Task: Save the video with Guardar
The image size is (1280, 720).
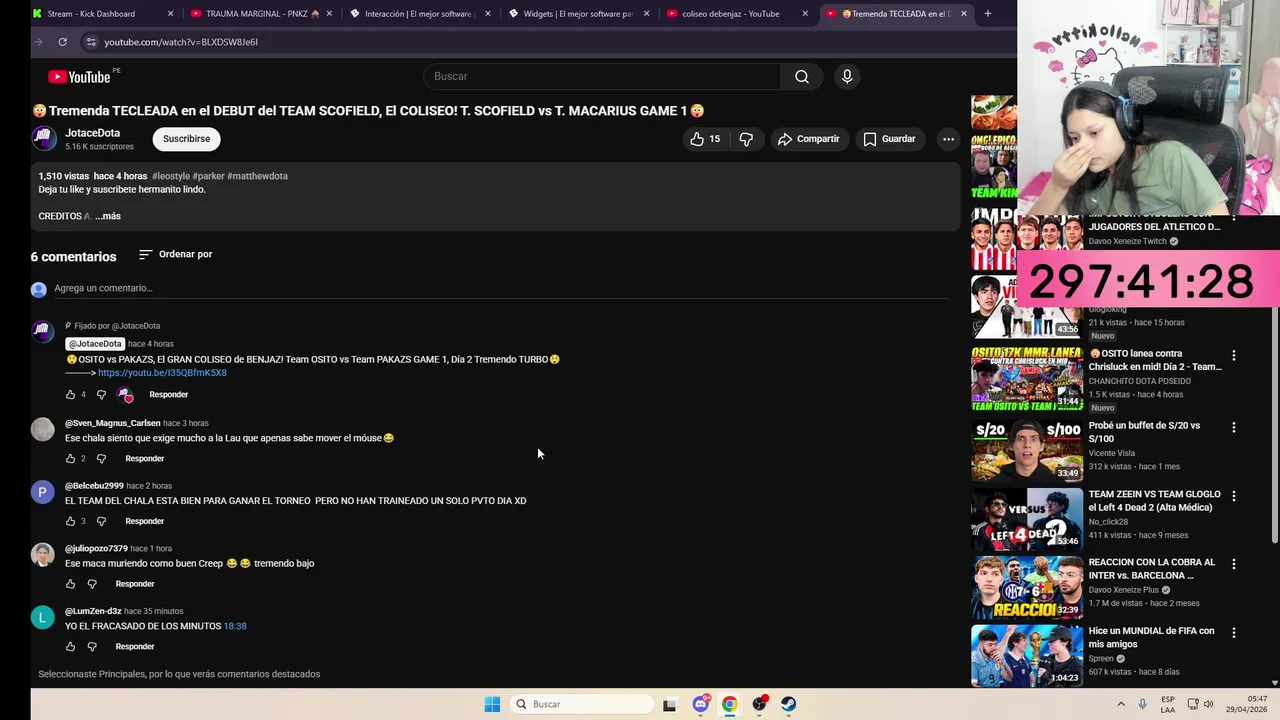Action: click(889, 139)
